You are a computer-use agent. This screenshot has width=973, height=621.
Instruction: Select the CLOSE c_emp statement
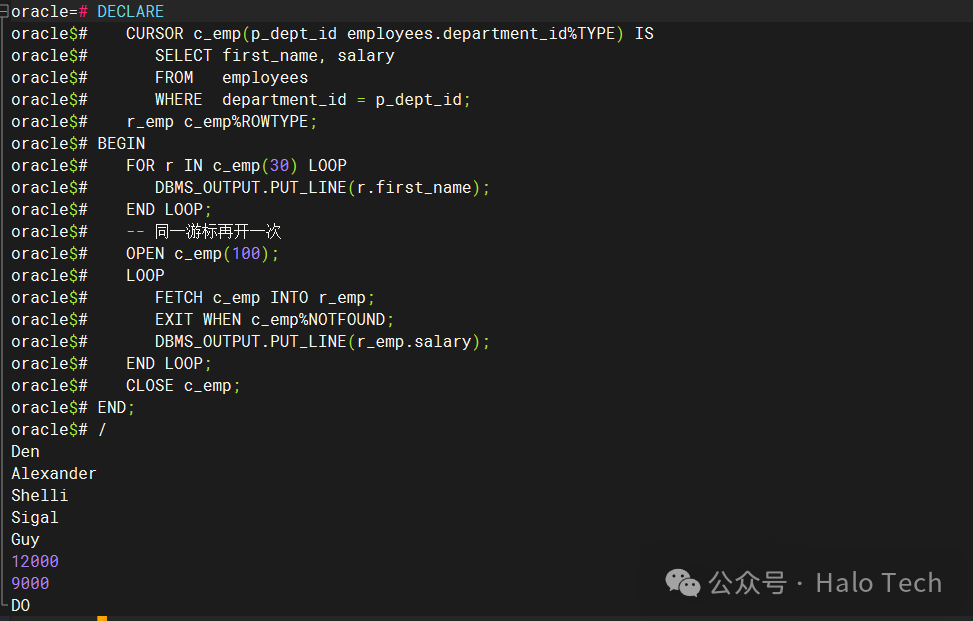coord(183,386)
